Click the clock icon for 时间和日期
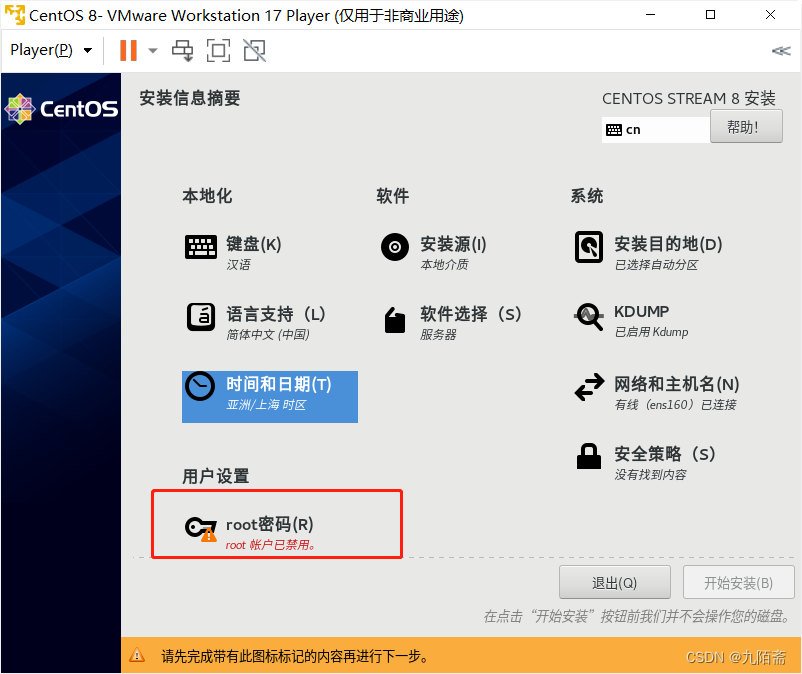 [200, 386]
